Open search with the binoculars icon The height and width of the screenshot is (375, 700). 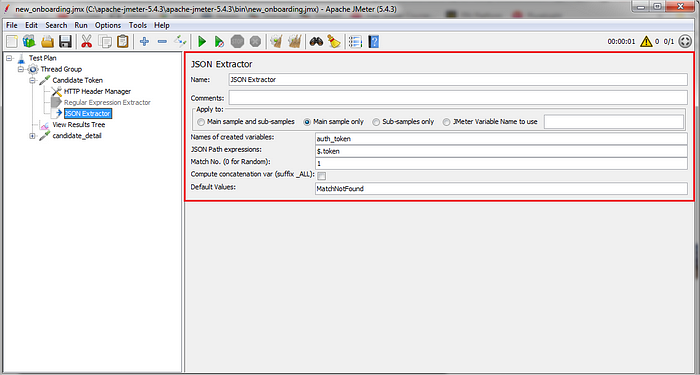tap(317, 42)
